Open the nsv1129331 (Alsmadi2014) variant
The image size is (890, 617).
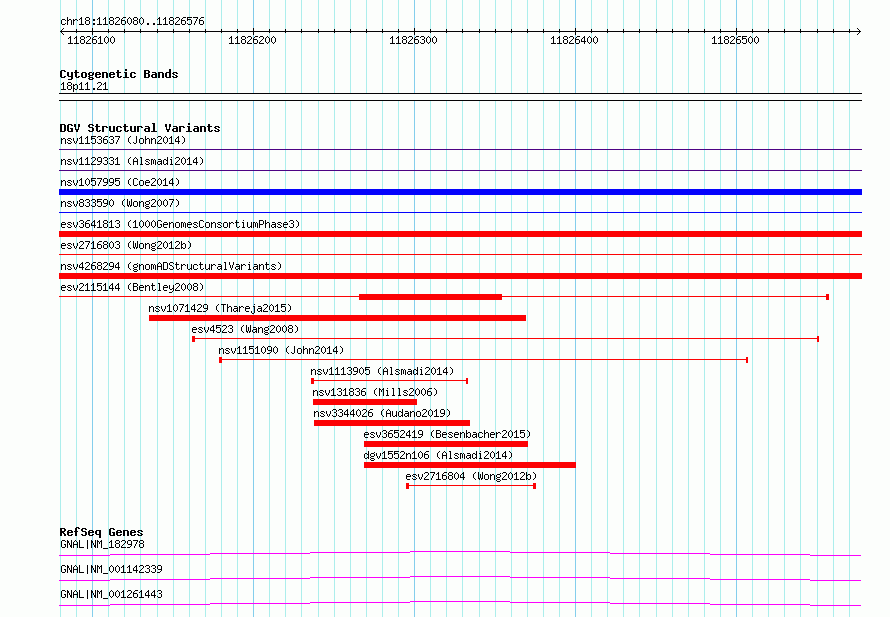(x=132, y=161)
